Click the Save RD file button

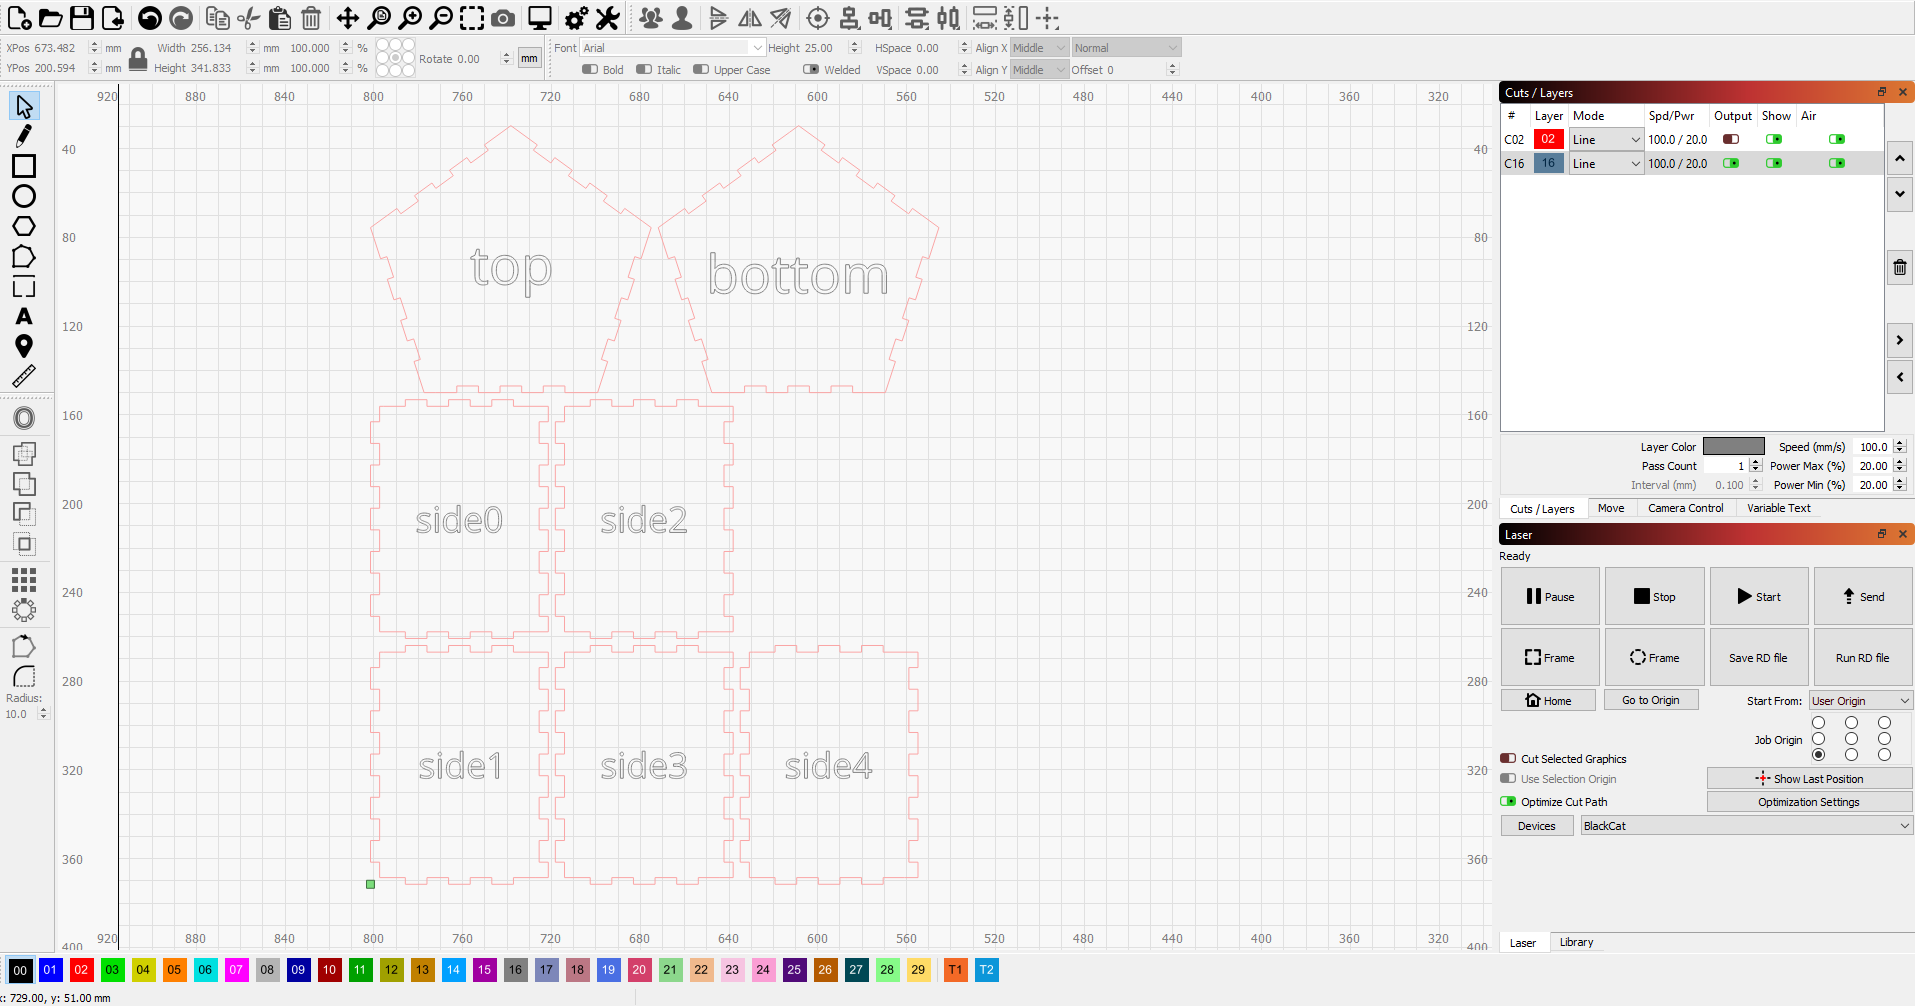point(1757,657)
